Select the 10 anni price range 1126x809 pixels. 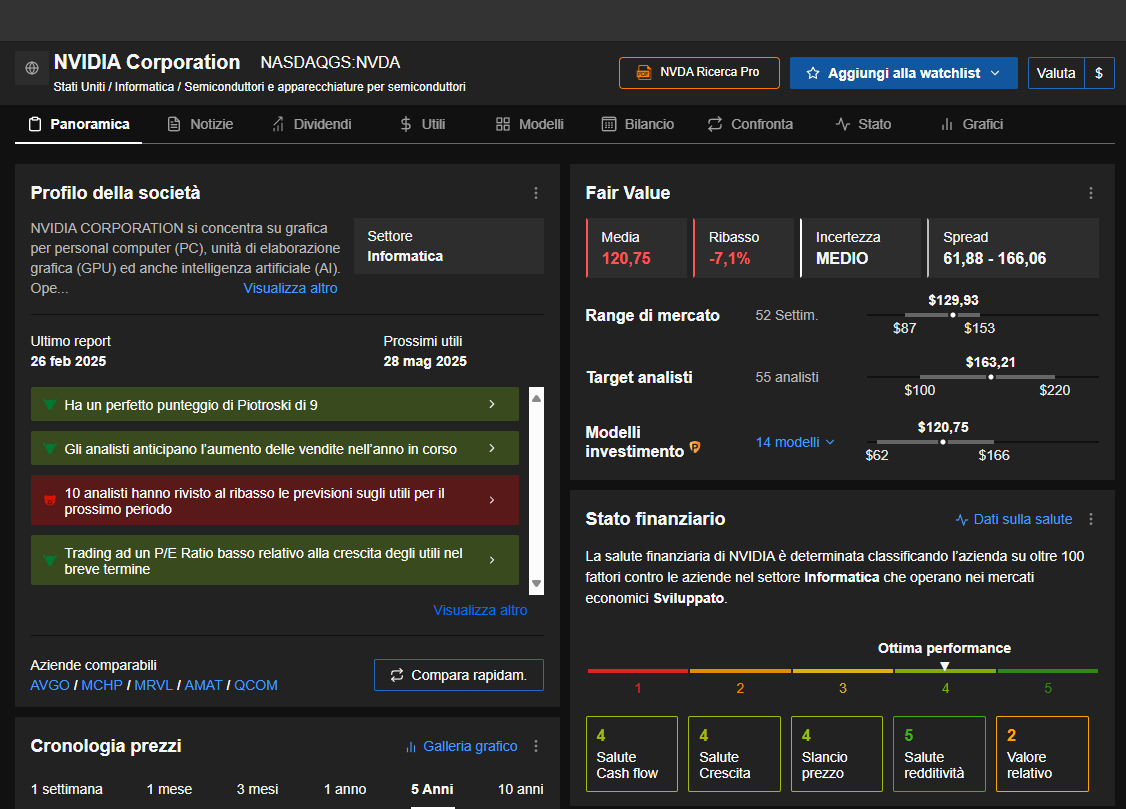[521, 790]
